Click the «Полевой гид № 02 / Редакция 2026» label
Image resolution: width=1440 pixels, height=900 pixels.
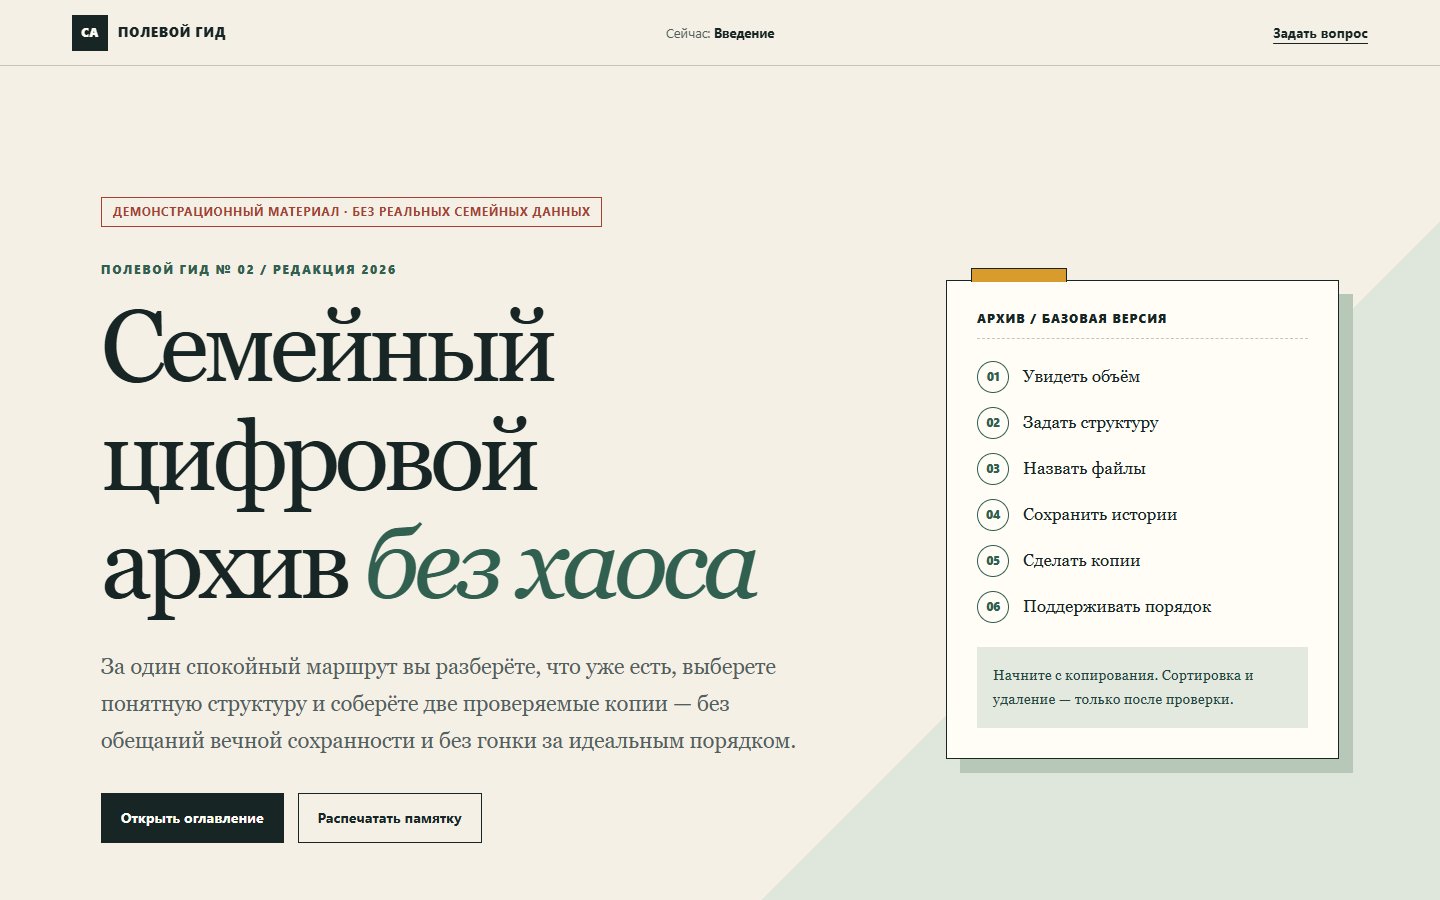click(x=249, y=270)
